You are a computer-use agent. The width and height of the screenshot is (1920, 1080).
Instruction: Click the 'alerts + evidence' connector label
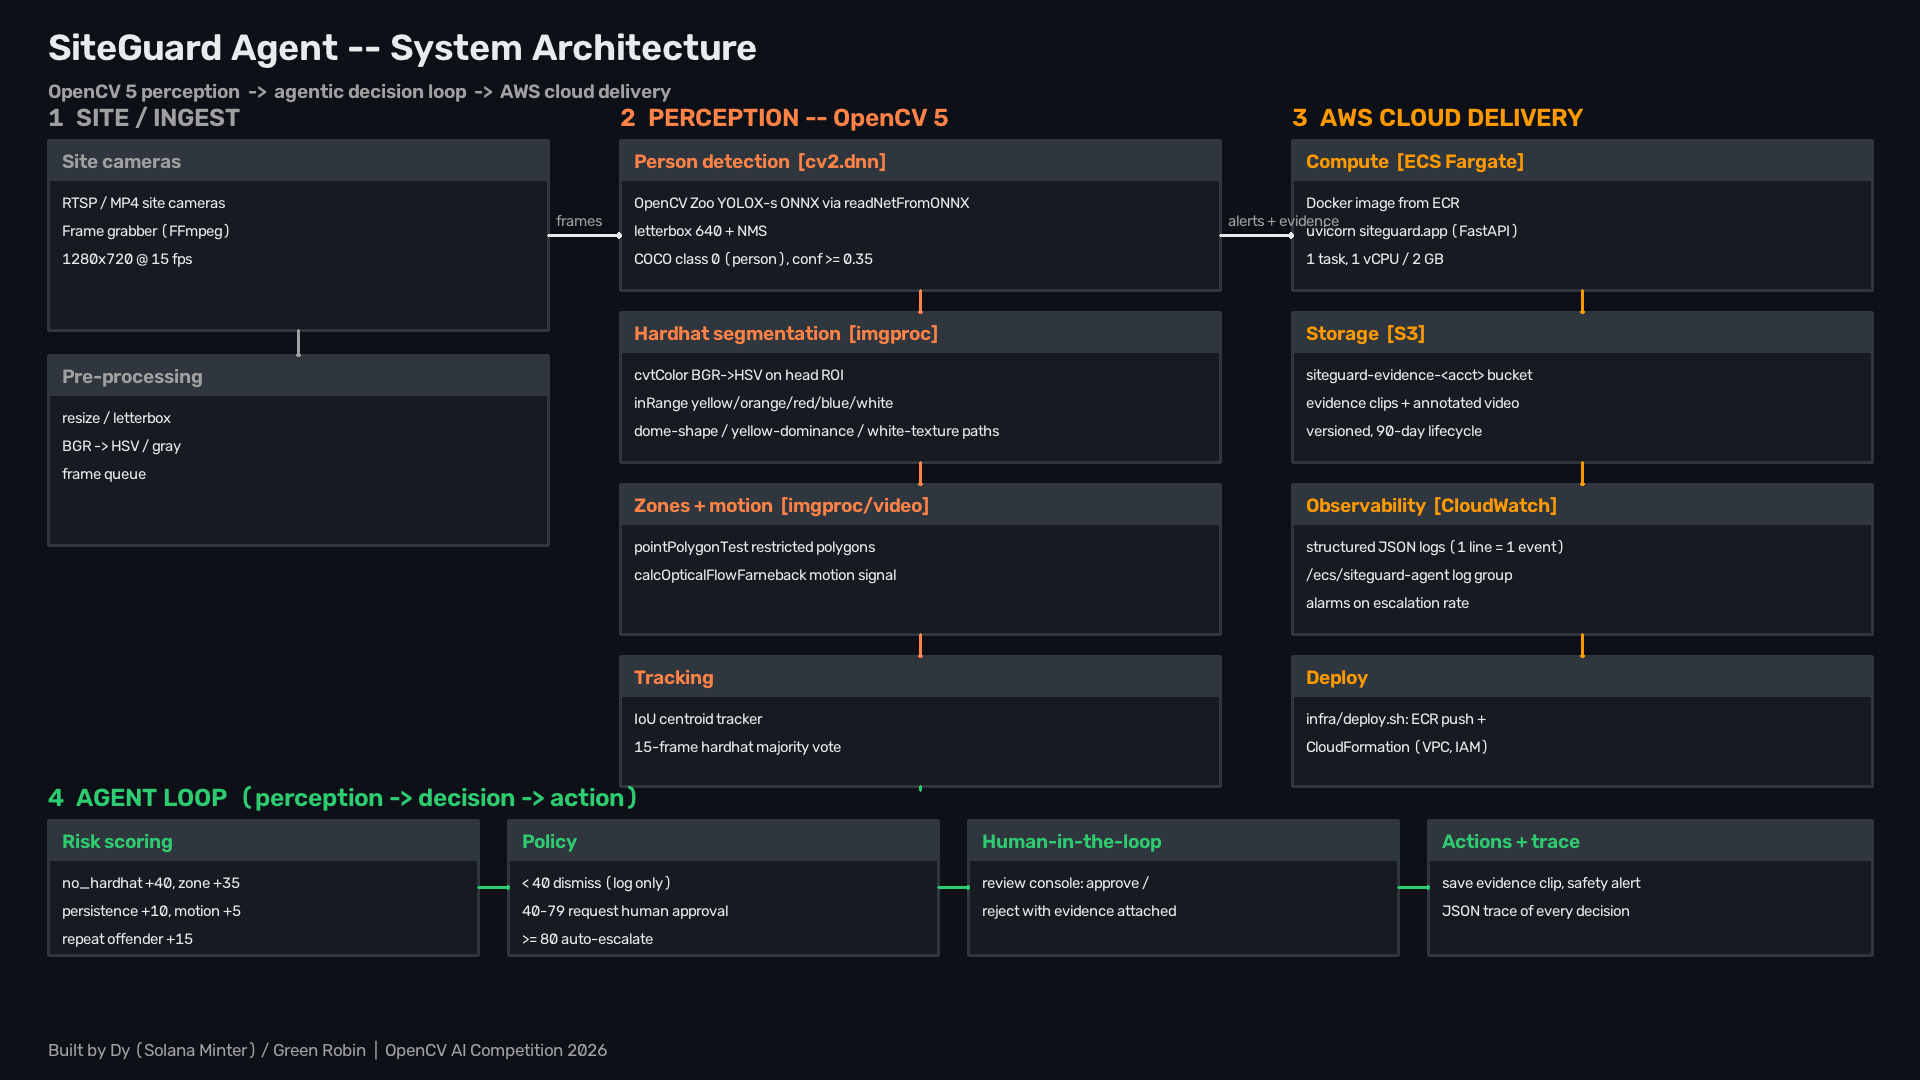pyautogui.click(x=1283, y=221)
